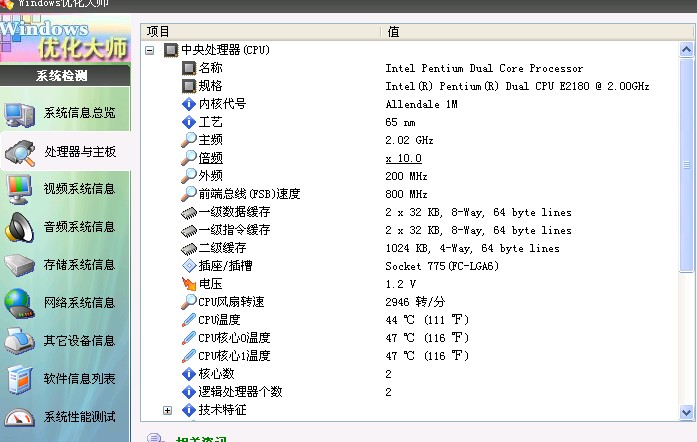Click value 2946 转/分
This screenshot has width=697, height=442.
(415, 302)
